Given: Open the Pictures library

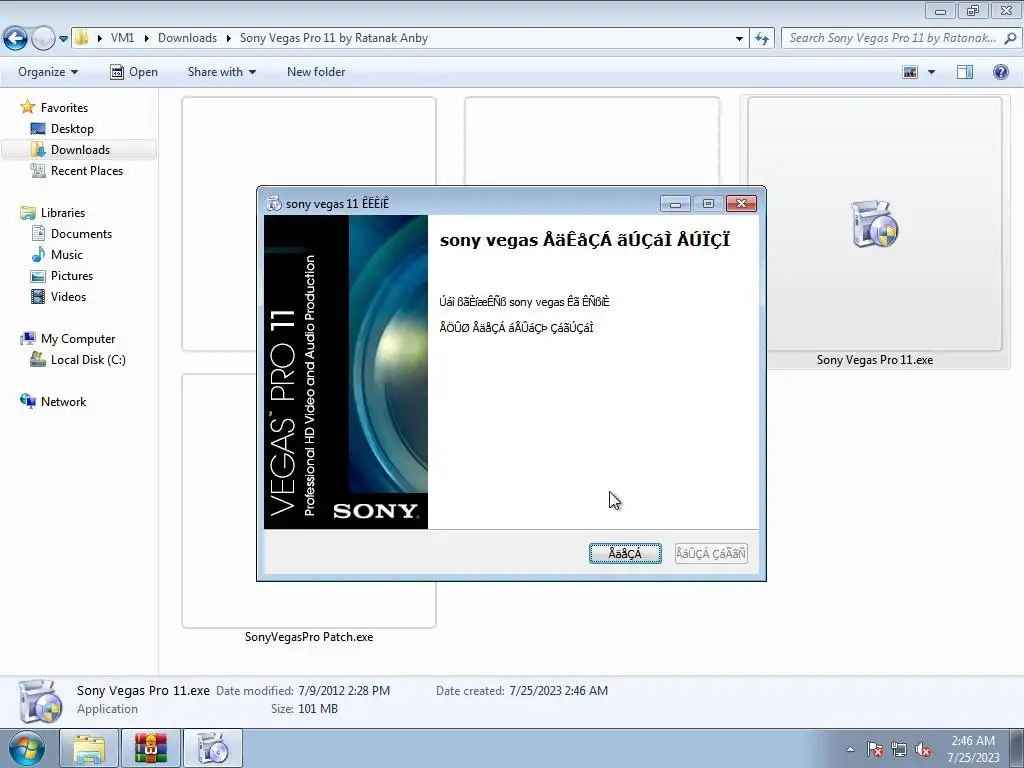Looking at the screenshot, I should pos(72,276).
